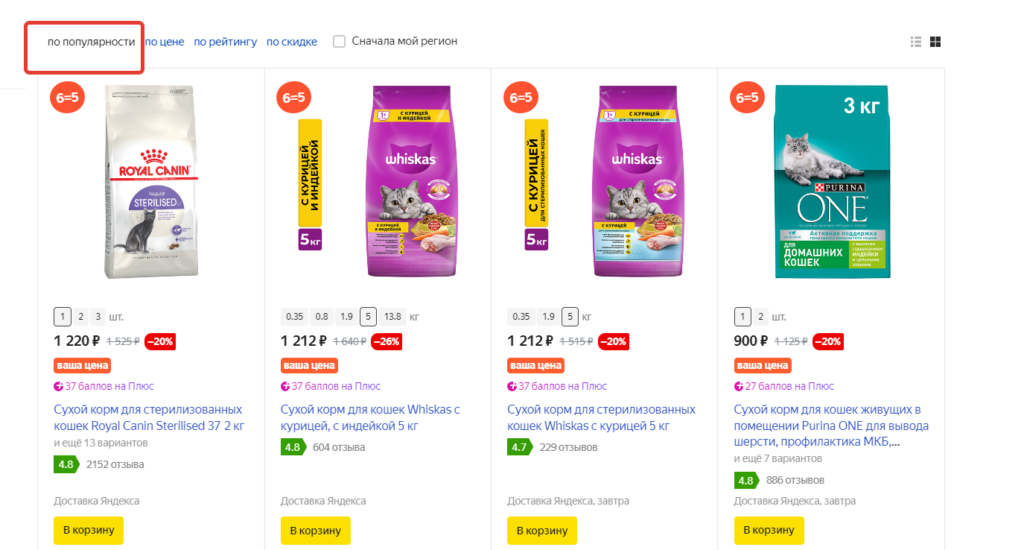Click the 6=5 promo badge on Purina ONE

(x=748, y=98)
